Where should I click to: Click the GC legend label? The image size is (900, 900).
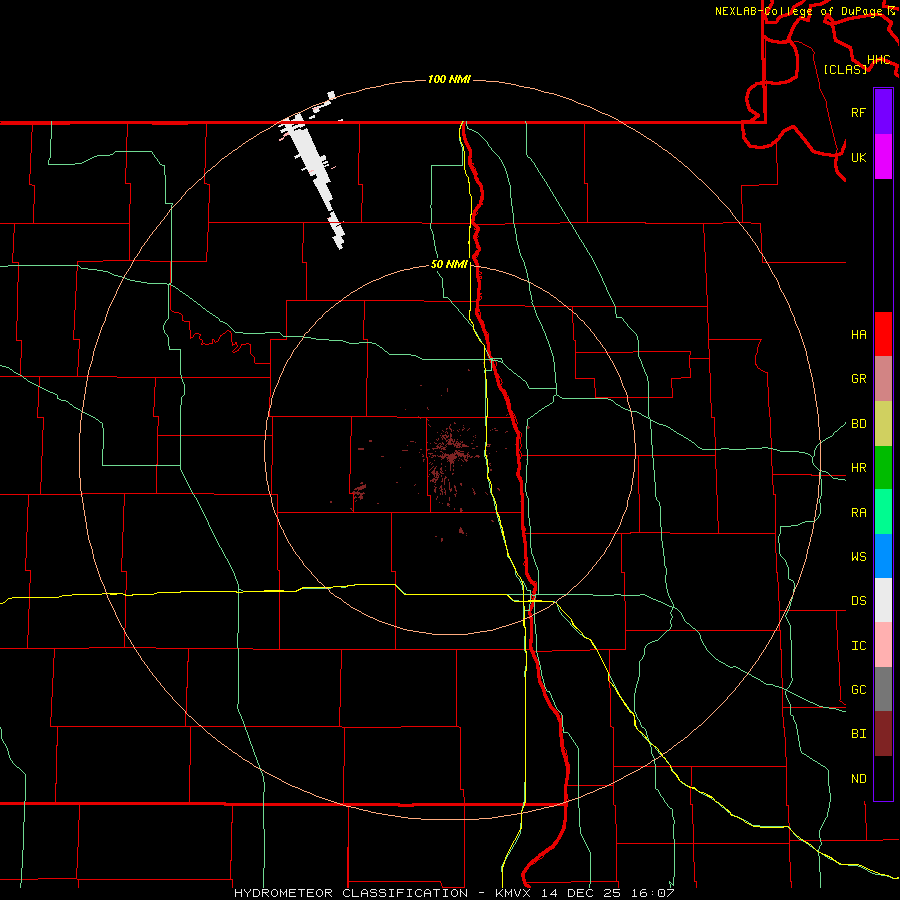(859, 689)
